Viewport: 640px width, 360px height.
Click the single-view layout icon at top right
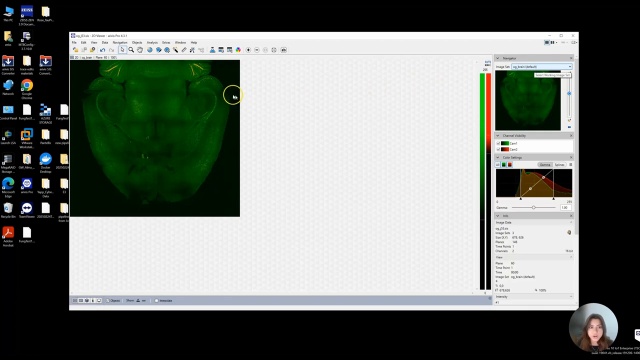tap(547, 42)
